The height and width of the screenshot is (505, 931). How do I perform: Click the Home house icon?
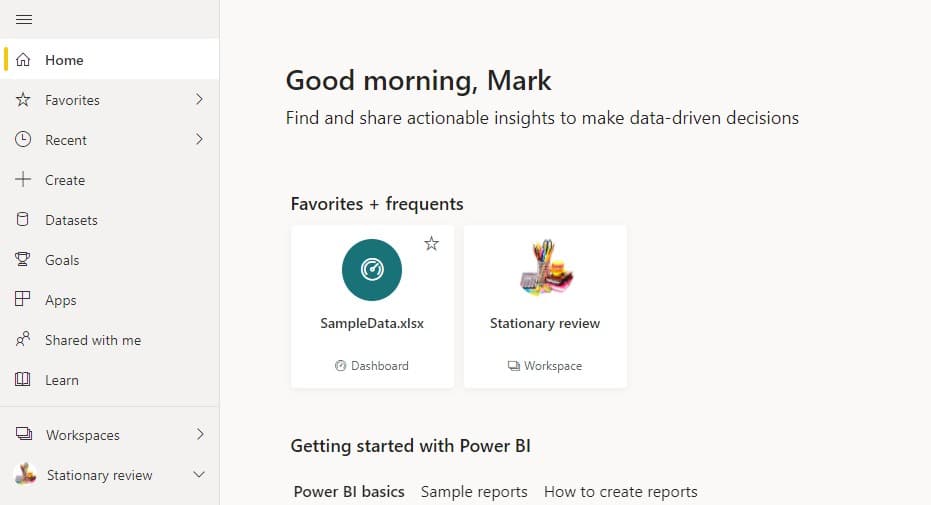pos(23,59)
